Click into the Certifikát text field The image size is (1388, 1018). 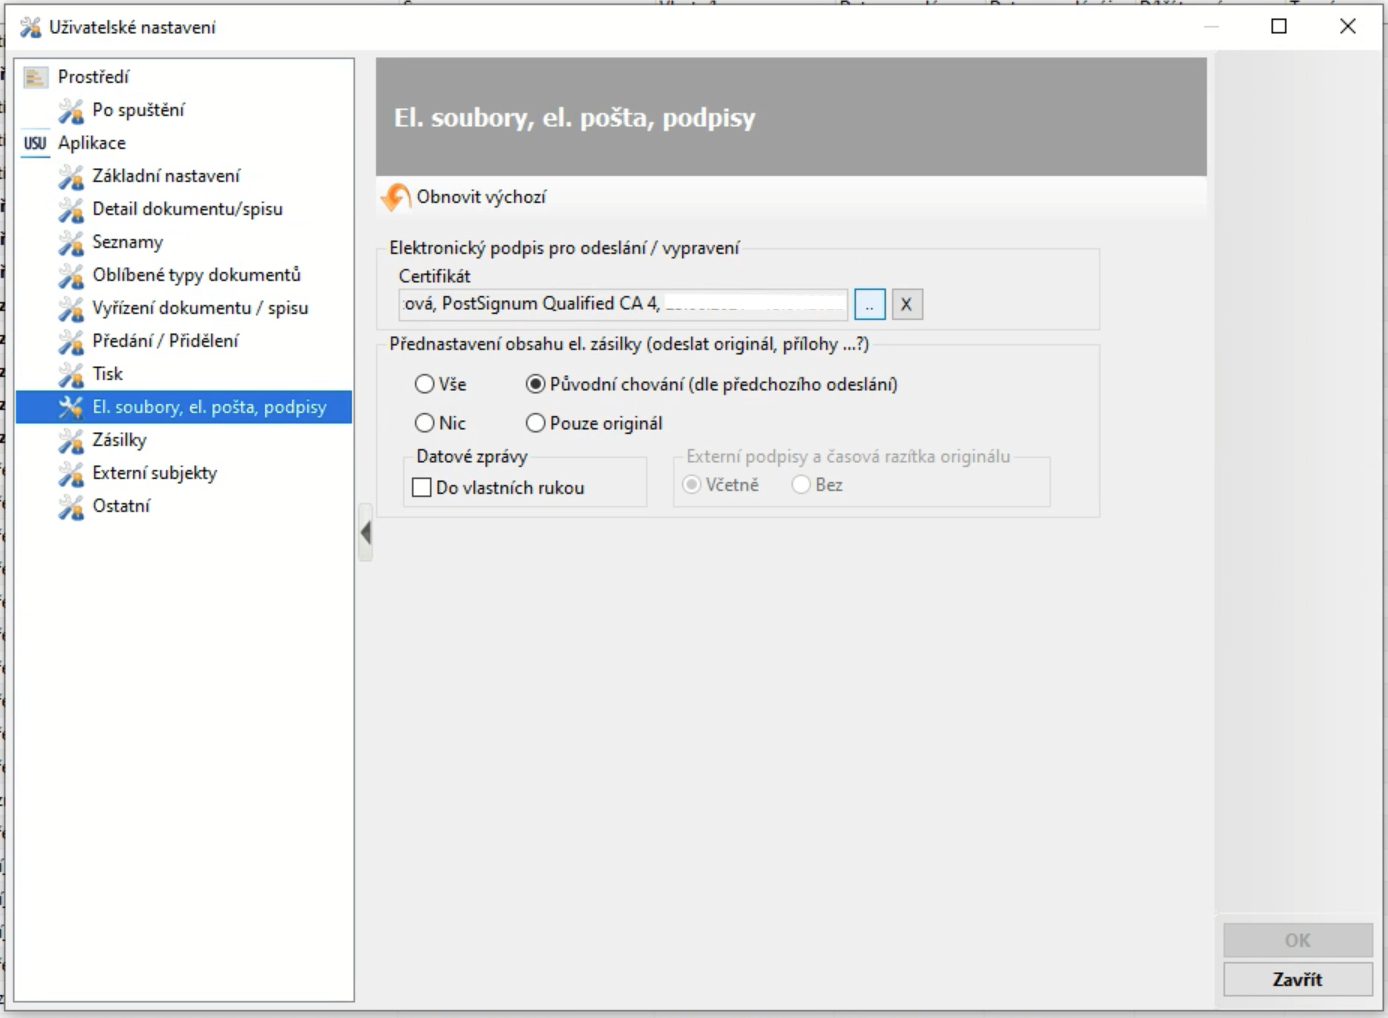(622, 304)
